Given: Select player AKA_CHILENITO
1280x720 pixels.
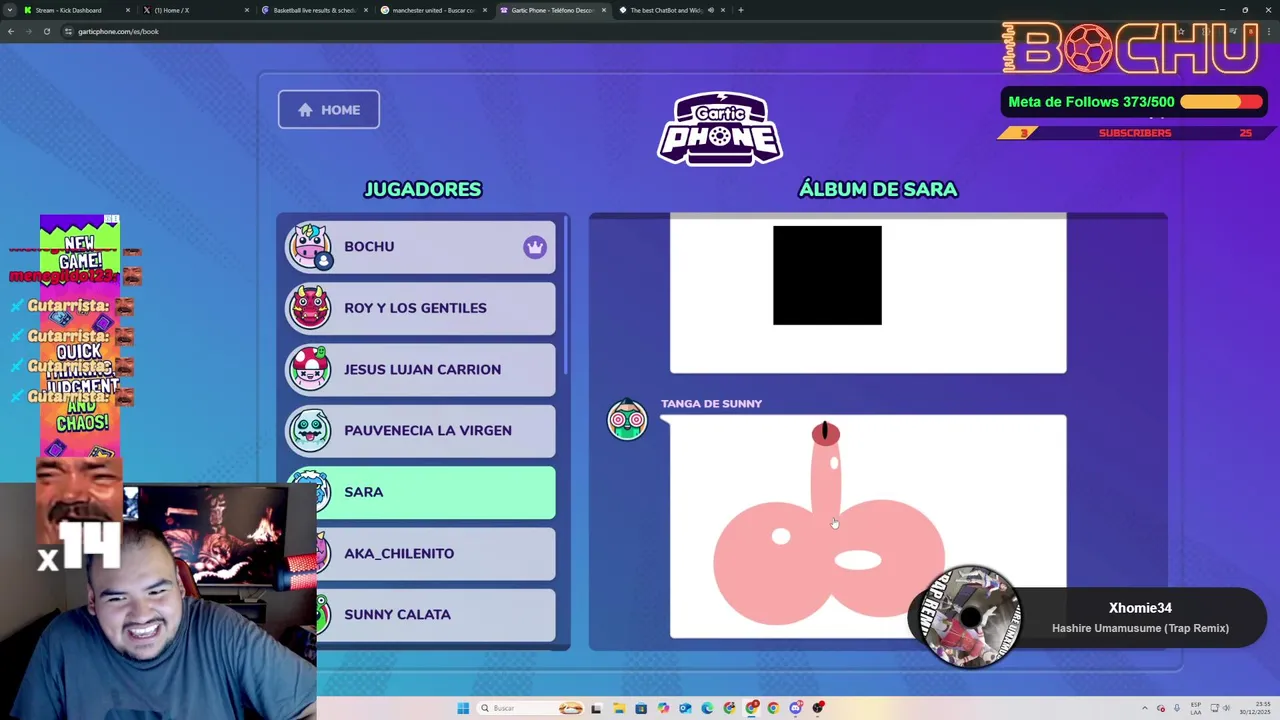Looking at the screenshot, I should point(421,553).
